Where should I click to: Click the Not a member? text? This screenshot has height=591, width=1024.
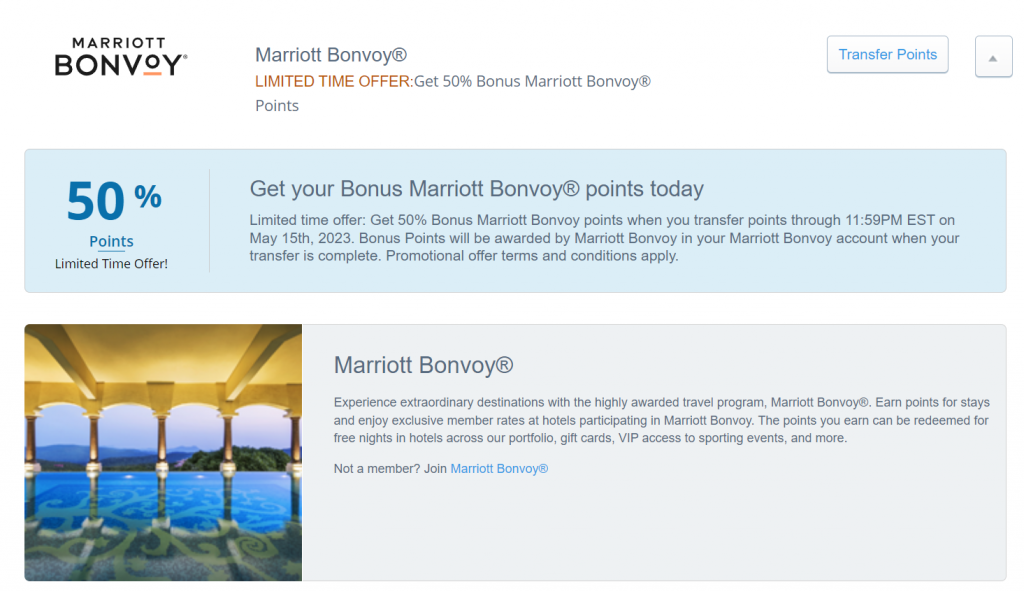390,468
